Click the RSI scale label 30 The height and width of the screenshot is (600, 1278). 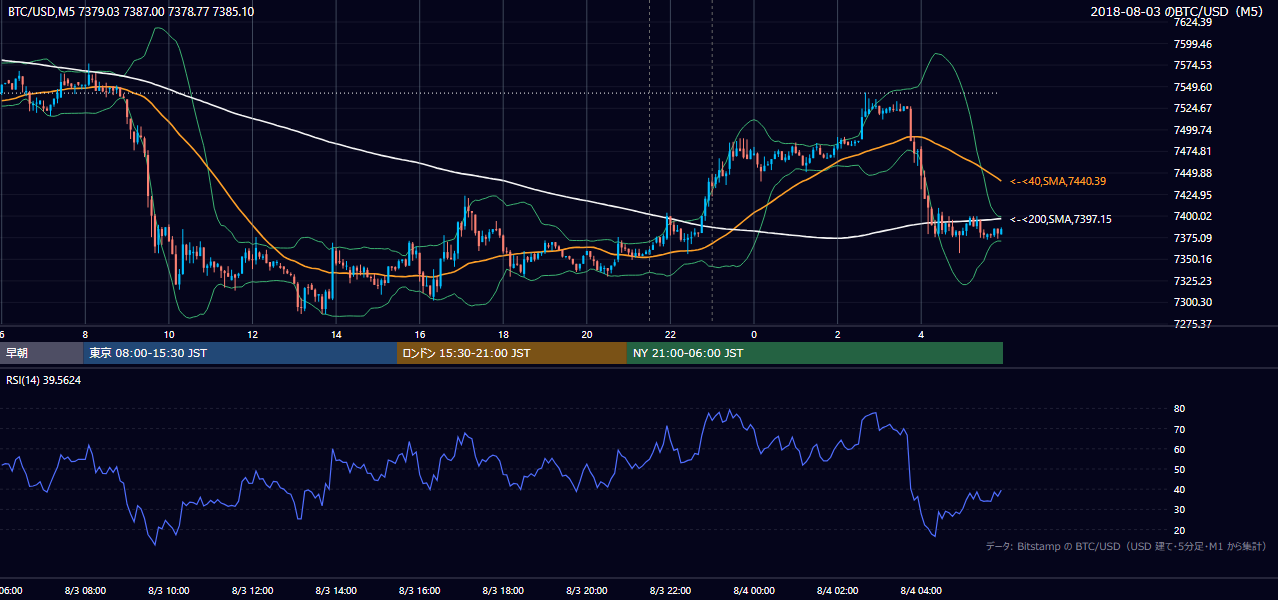click(x=1180, y=510)
